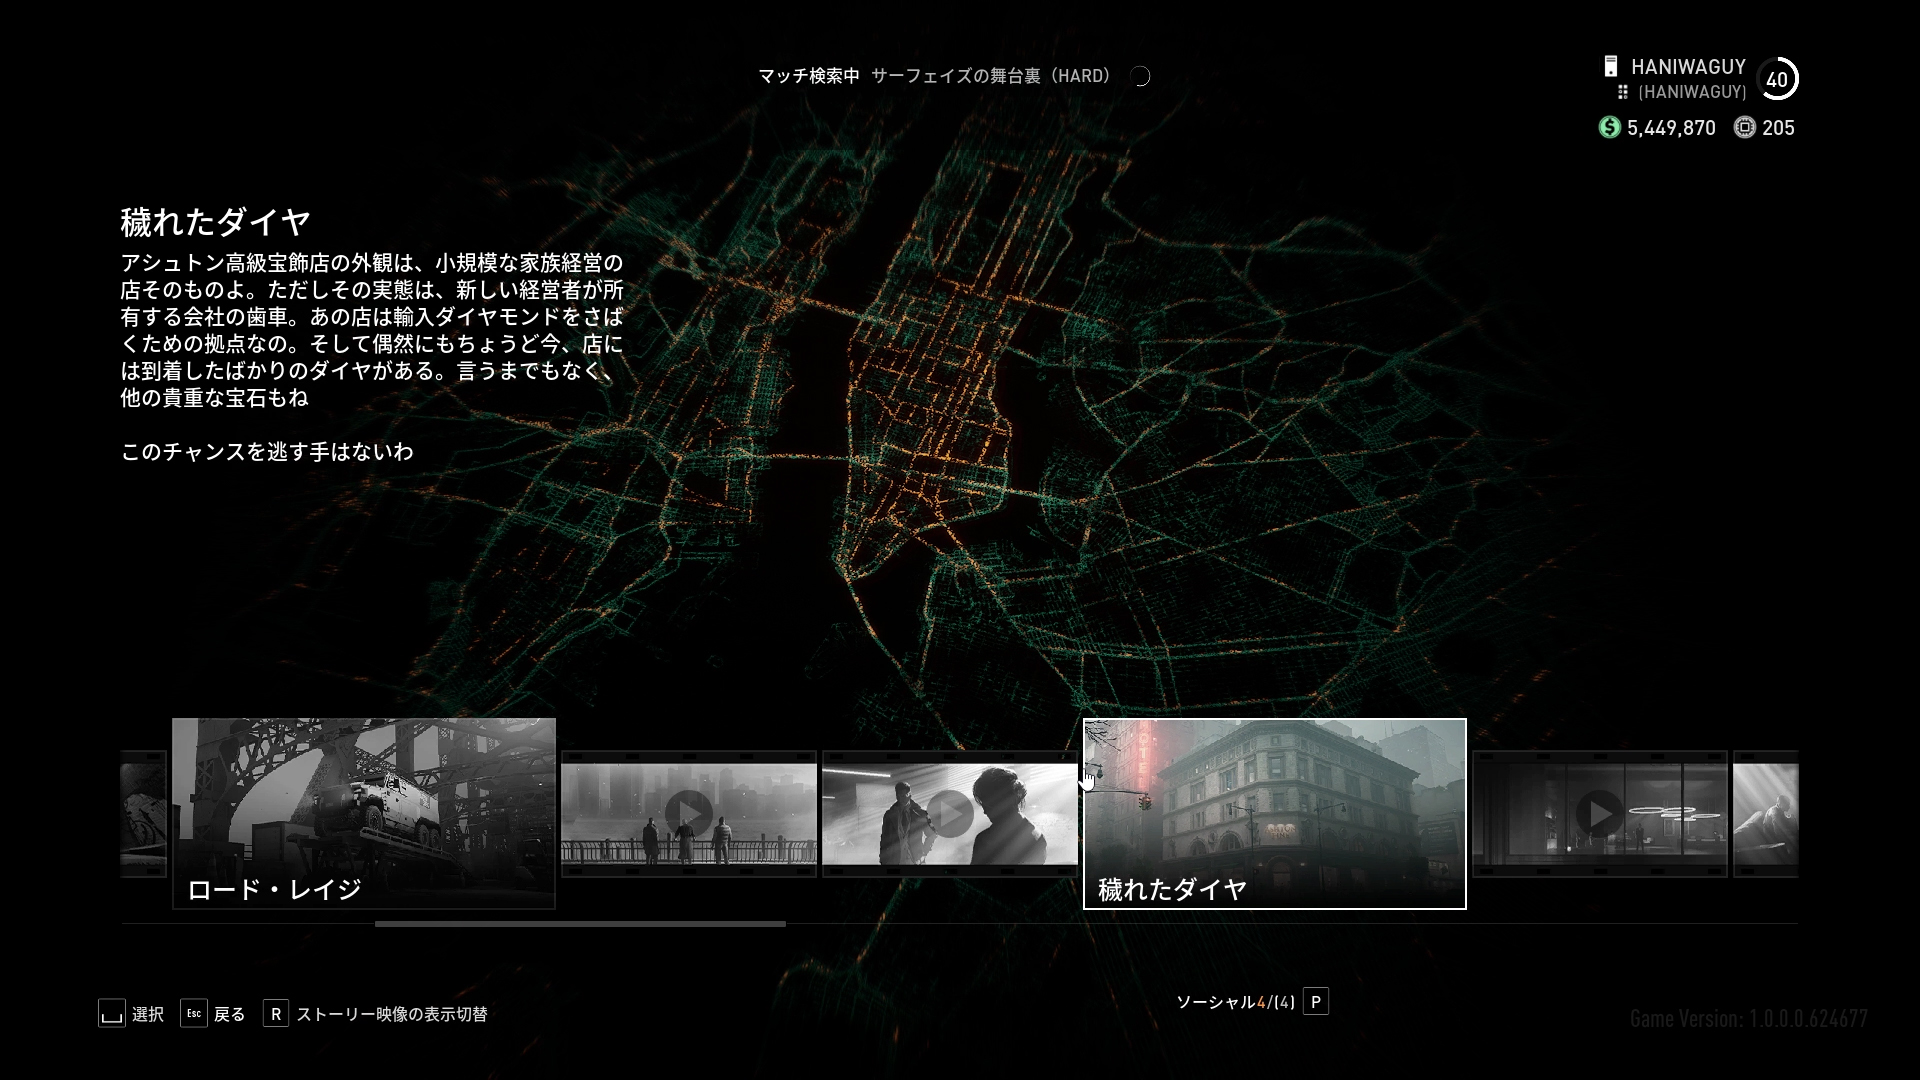Click the horizontal heist list scrollbar

(580, 924)
